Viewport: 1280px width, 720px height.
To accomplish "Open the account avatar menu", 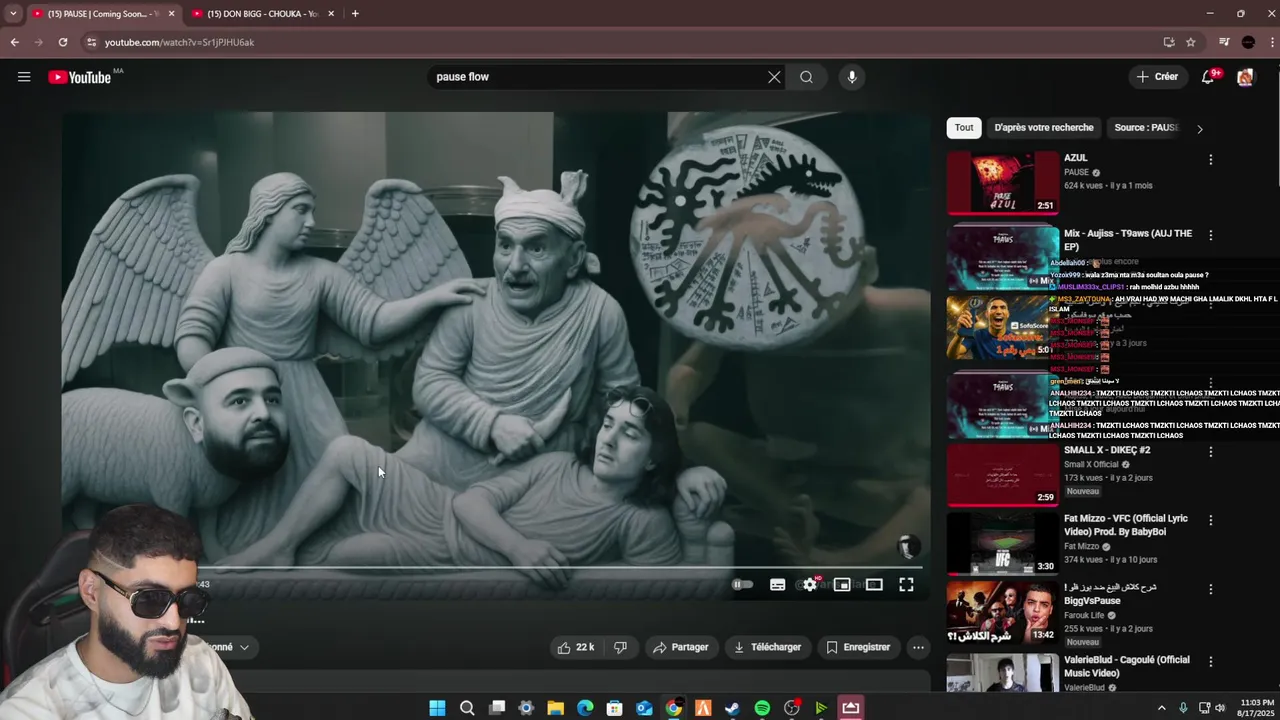I will tap(1245, 77).
